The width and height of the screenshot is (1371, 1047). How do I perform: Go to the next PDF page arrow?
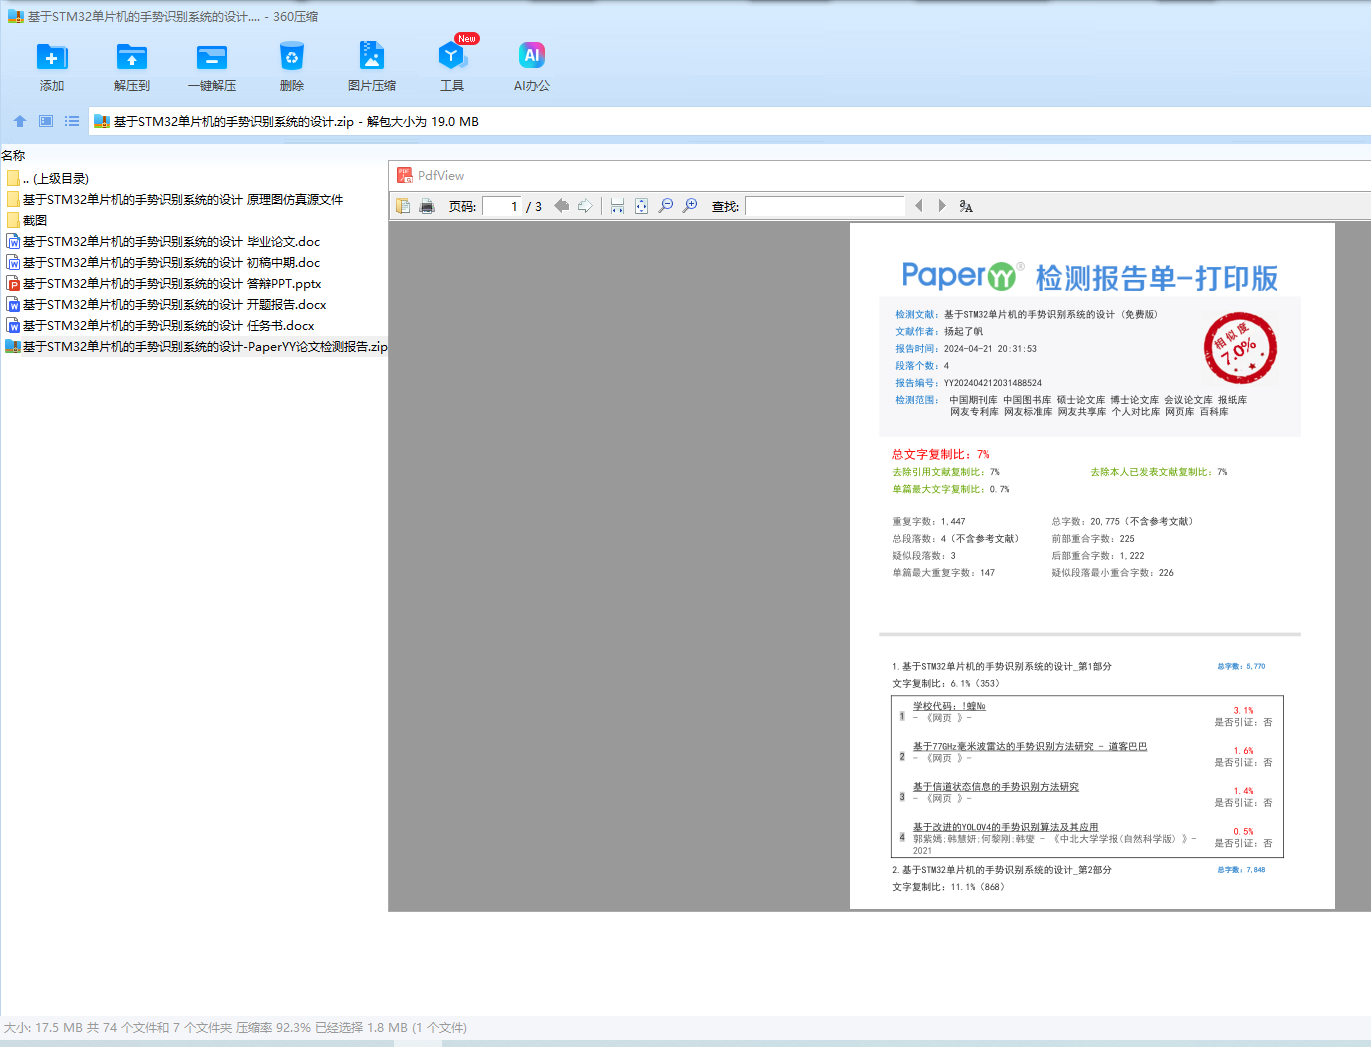(585, 206)
